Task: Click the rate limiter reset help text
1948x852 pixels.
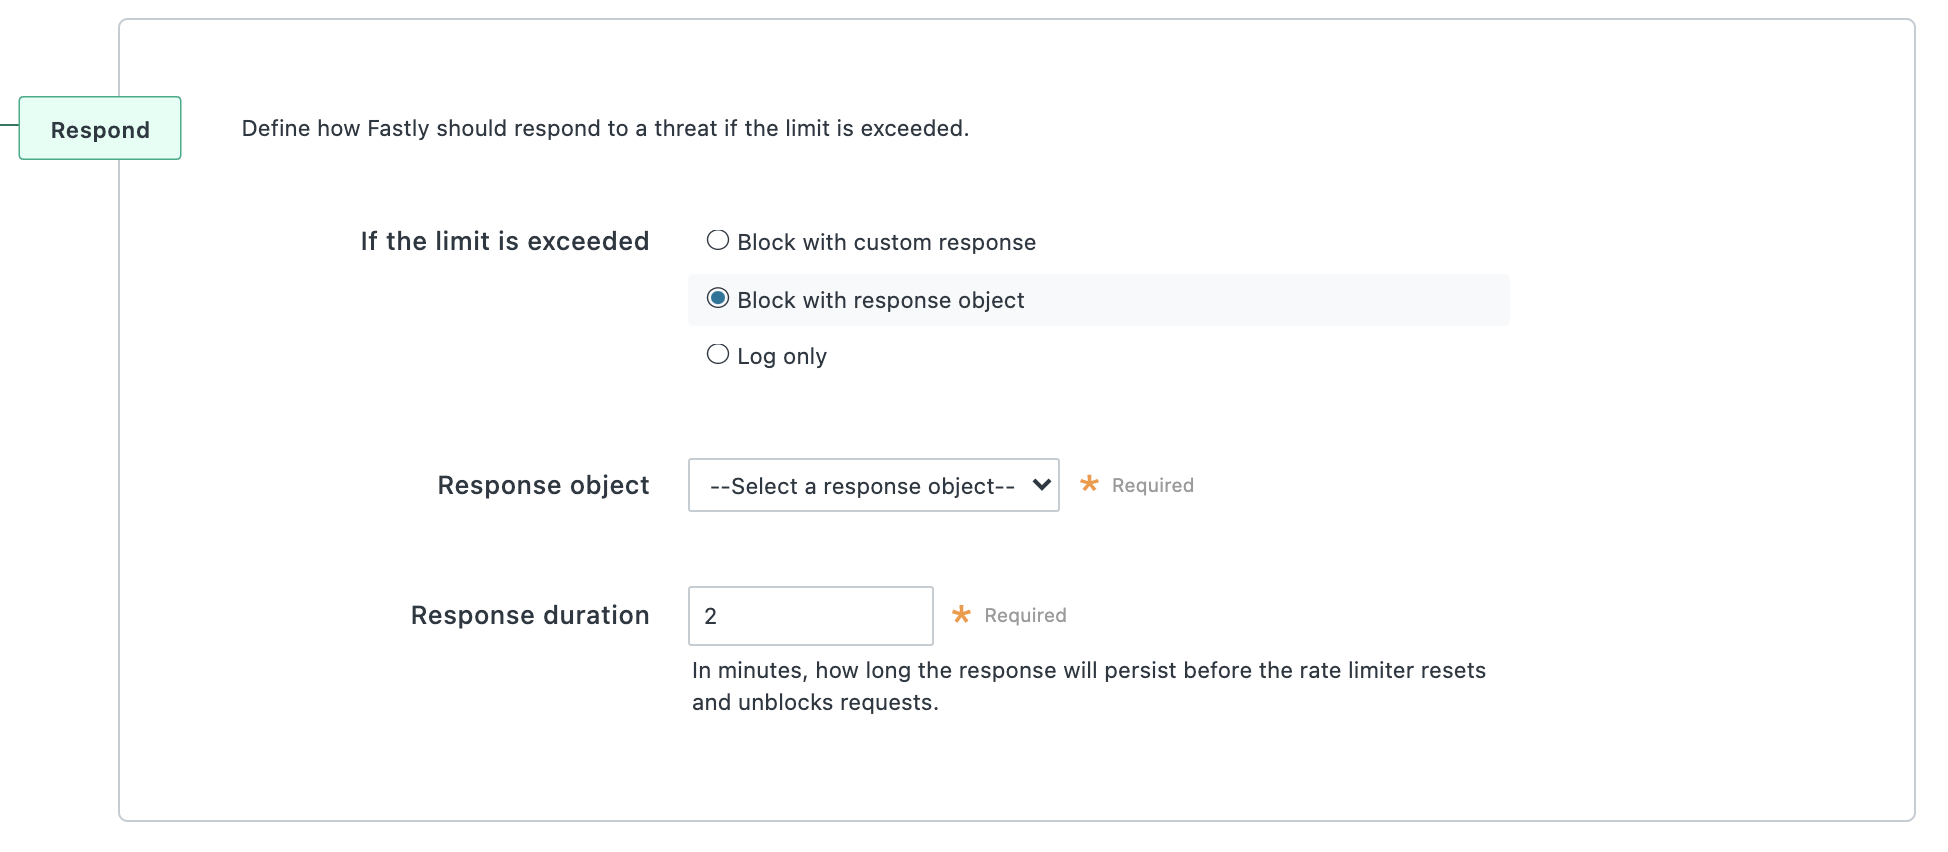Action: [1087, 686]
